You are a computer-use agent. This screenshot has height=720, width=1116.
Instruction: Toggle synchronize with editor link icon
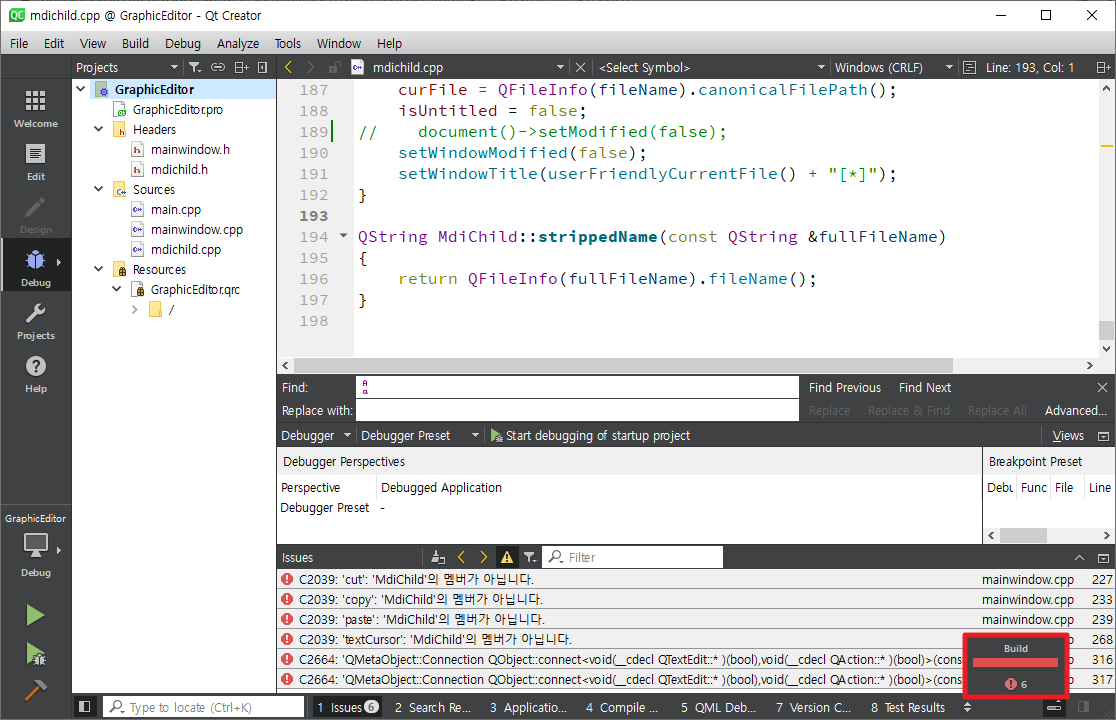[218, 68]
